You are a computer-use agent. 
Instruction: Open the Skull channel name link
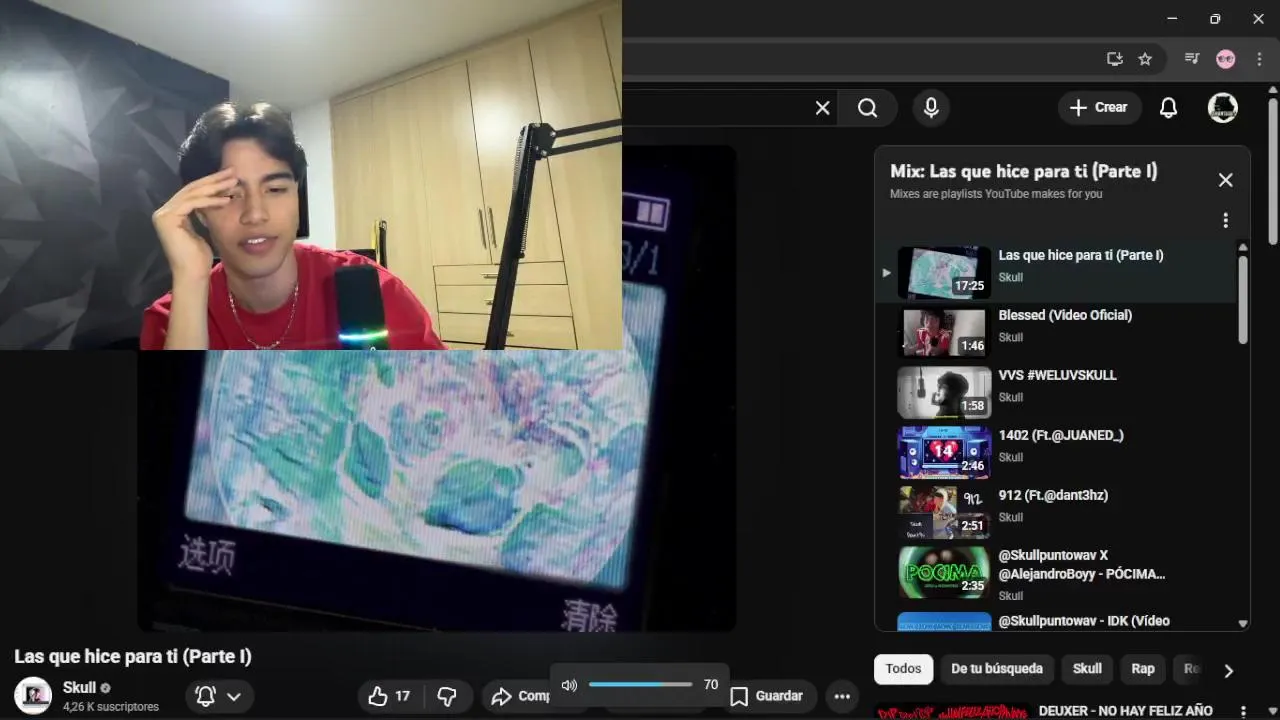pyautogui.click(x=79, y=688)
